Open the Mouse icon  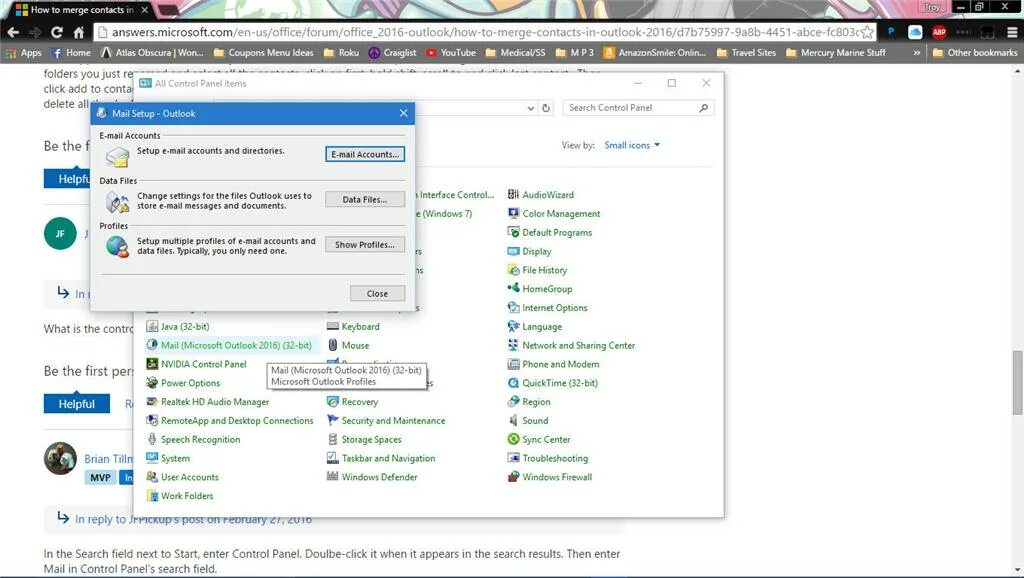click(348, 345)
